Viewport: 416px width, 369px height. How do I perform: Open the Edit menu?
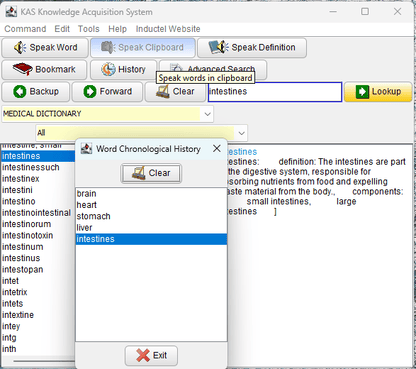coord(62,29)
